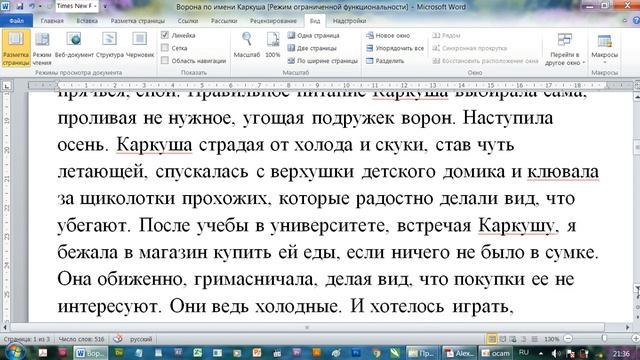Enable the Область навигации checkbox

(x=165, y=60)
